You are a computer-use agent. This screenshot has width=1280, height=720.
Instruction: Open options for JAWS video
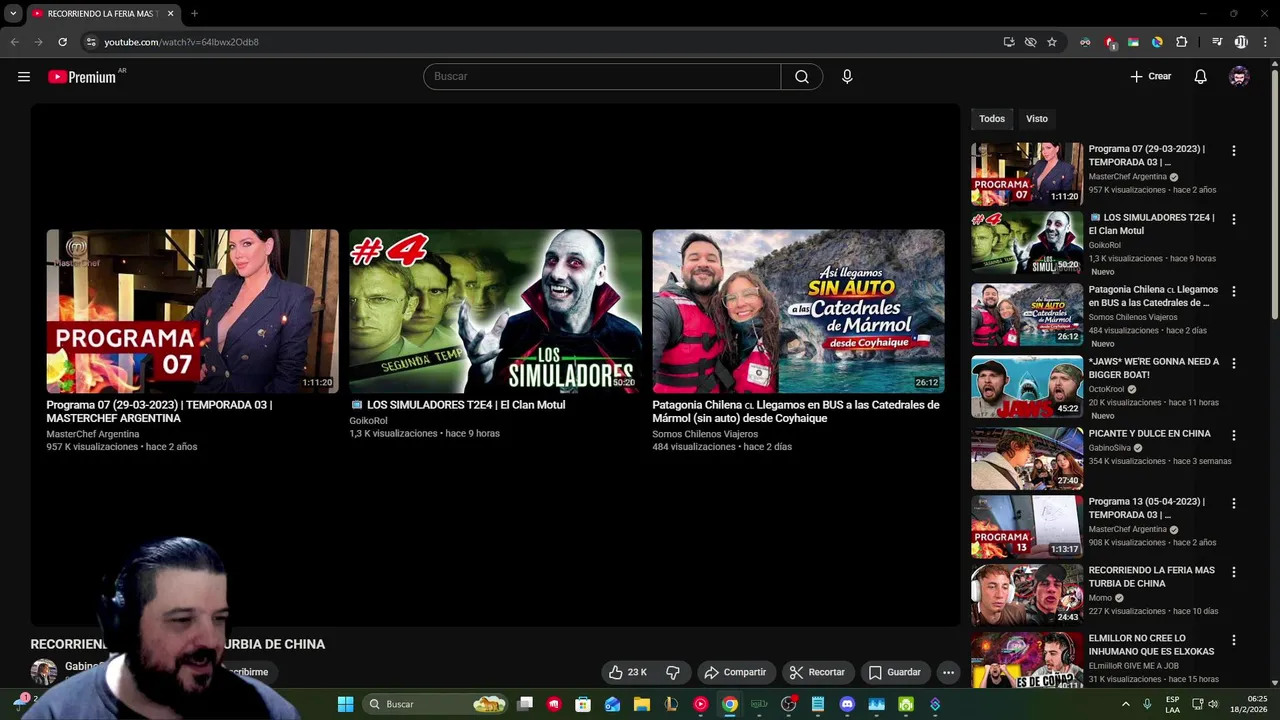(x=1233, y=363)
